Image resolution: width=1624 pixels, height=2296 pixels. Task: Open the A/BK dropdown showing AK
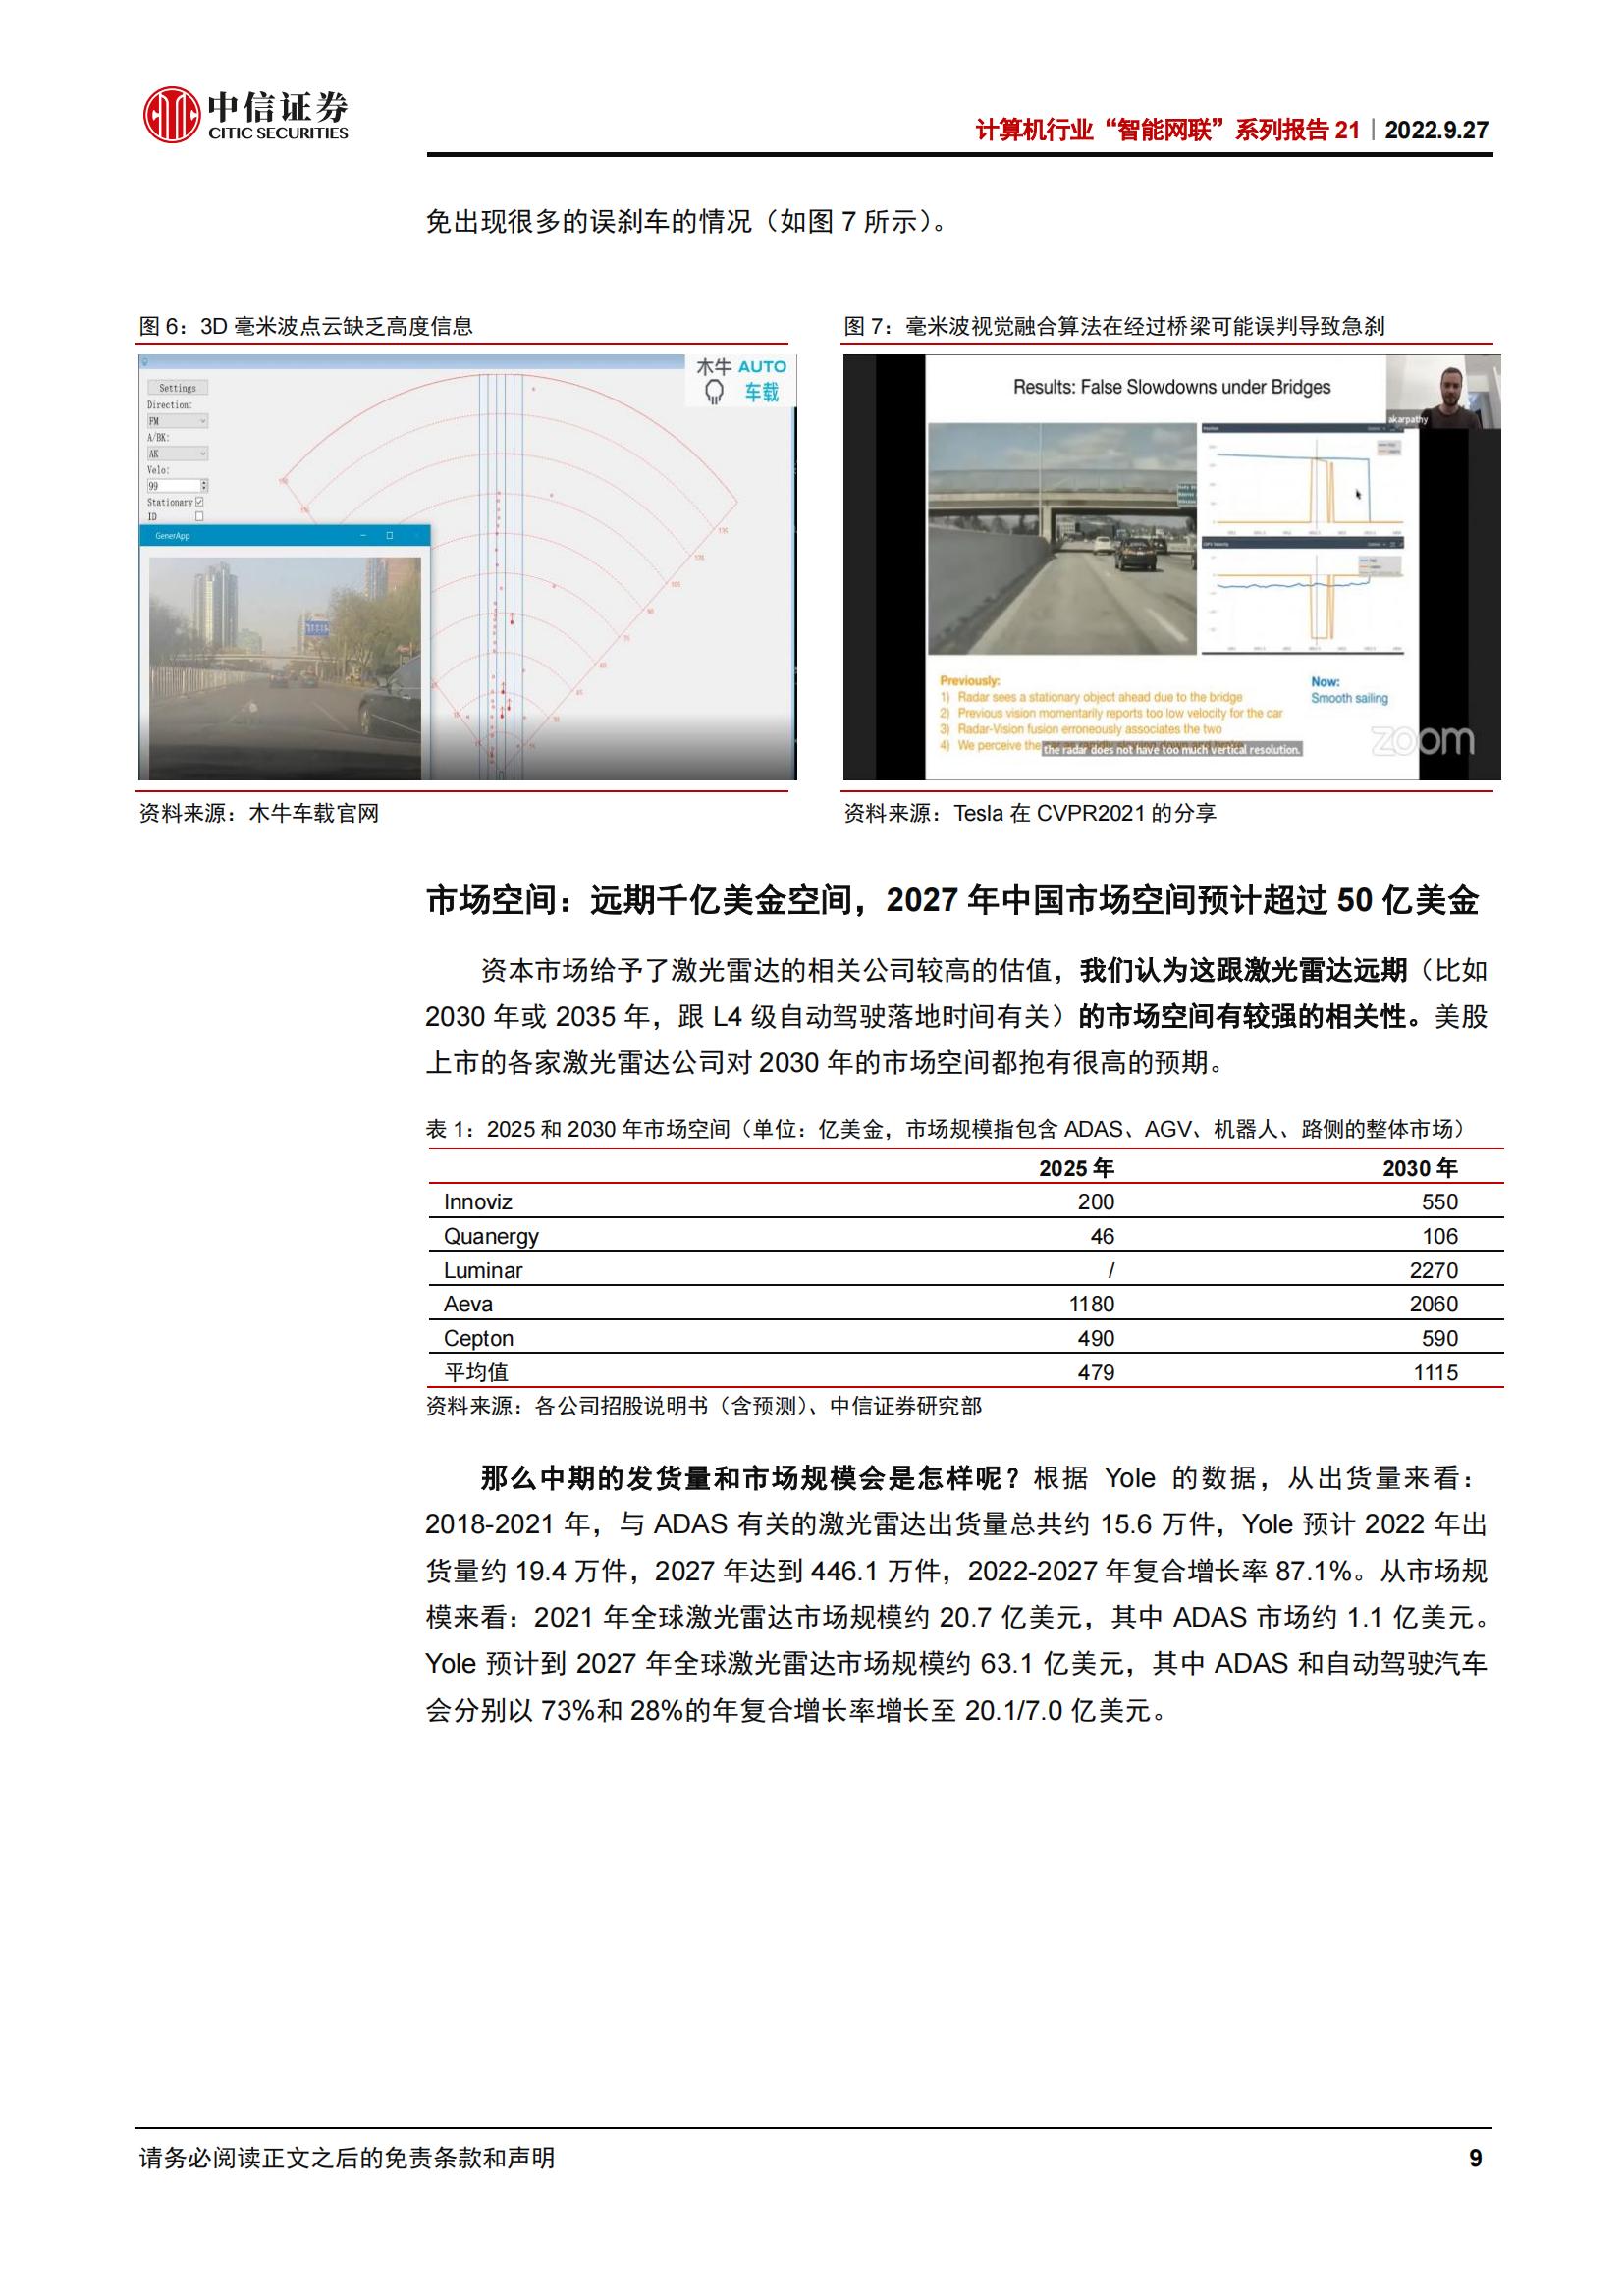coord(177,453)
